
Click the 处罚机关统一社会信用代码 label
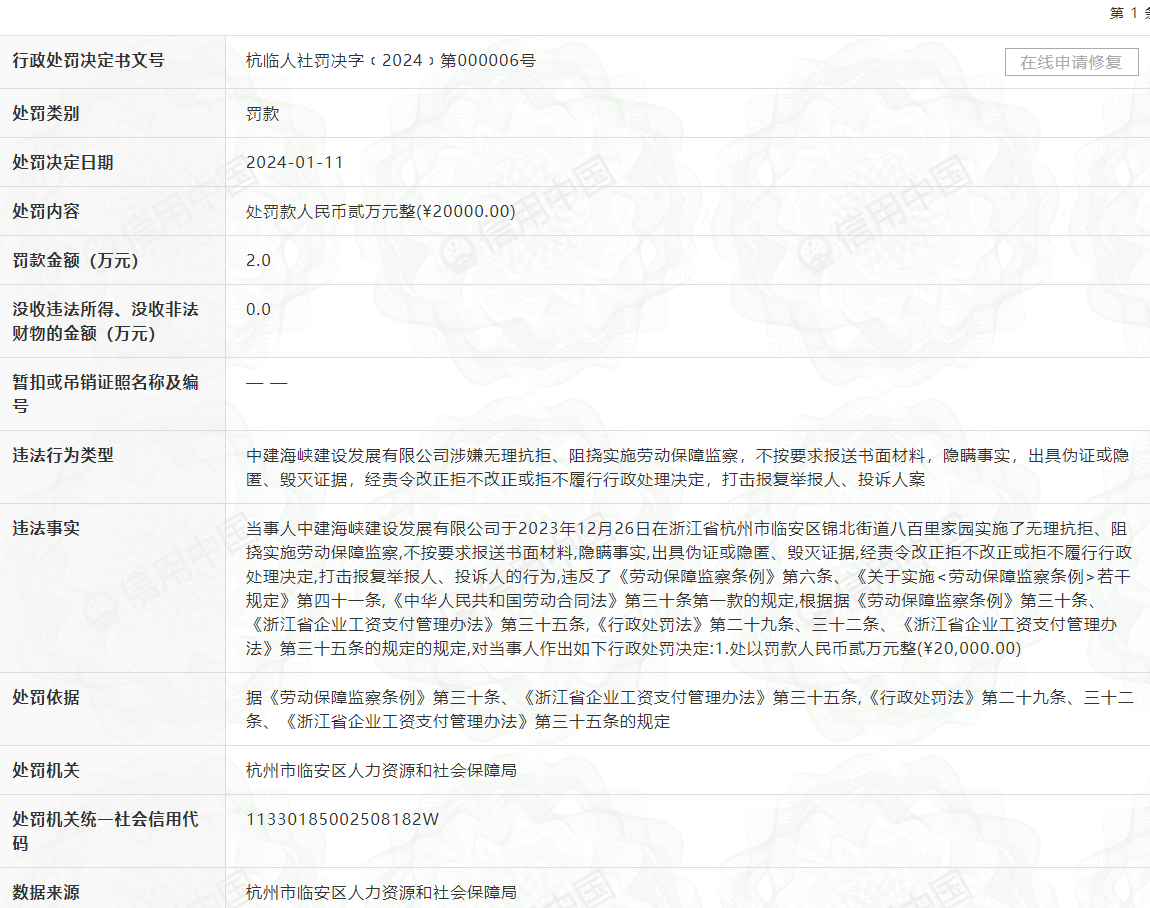coord(105,831)
